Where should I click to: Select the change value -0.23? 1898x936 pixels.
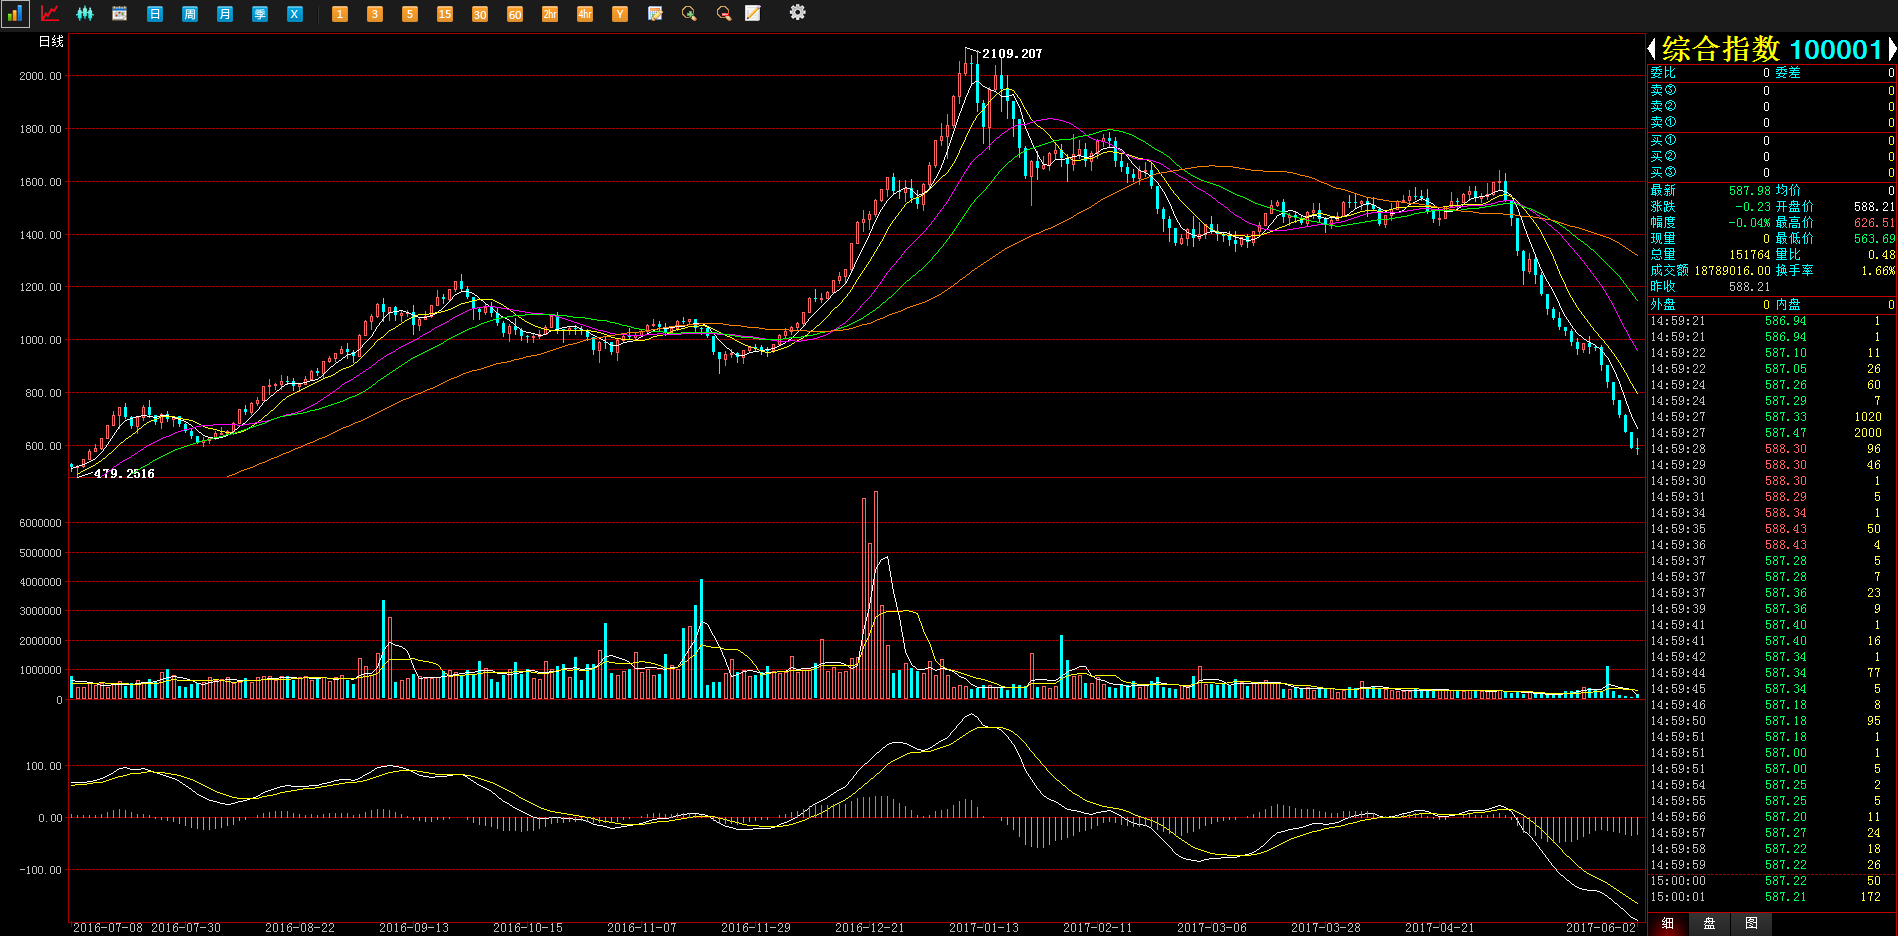(1752, 206)
